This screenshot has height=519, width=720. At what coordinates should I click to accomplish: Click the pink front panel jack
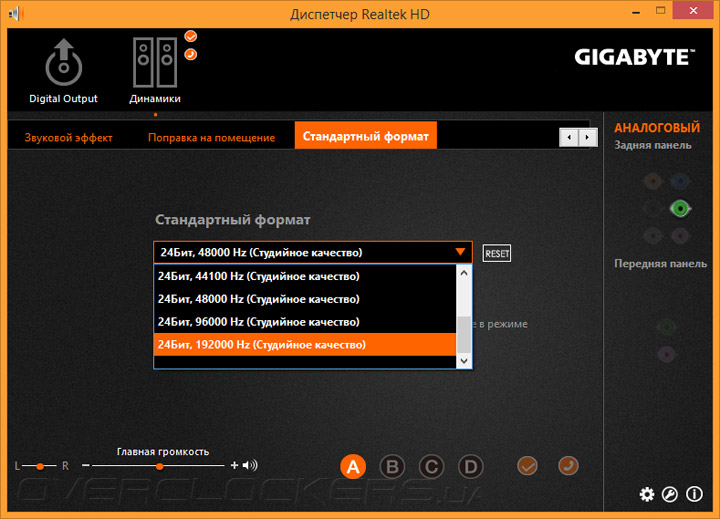(666, 354)
